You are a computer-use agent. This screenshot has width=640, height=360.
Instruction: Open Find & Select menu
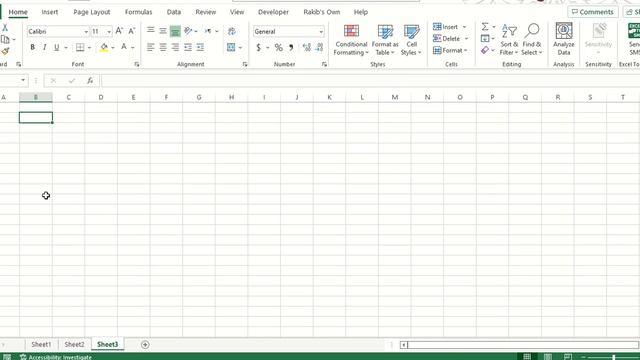[531, 40]
